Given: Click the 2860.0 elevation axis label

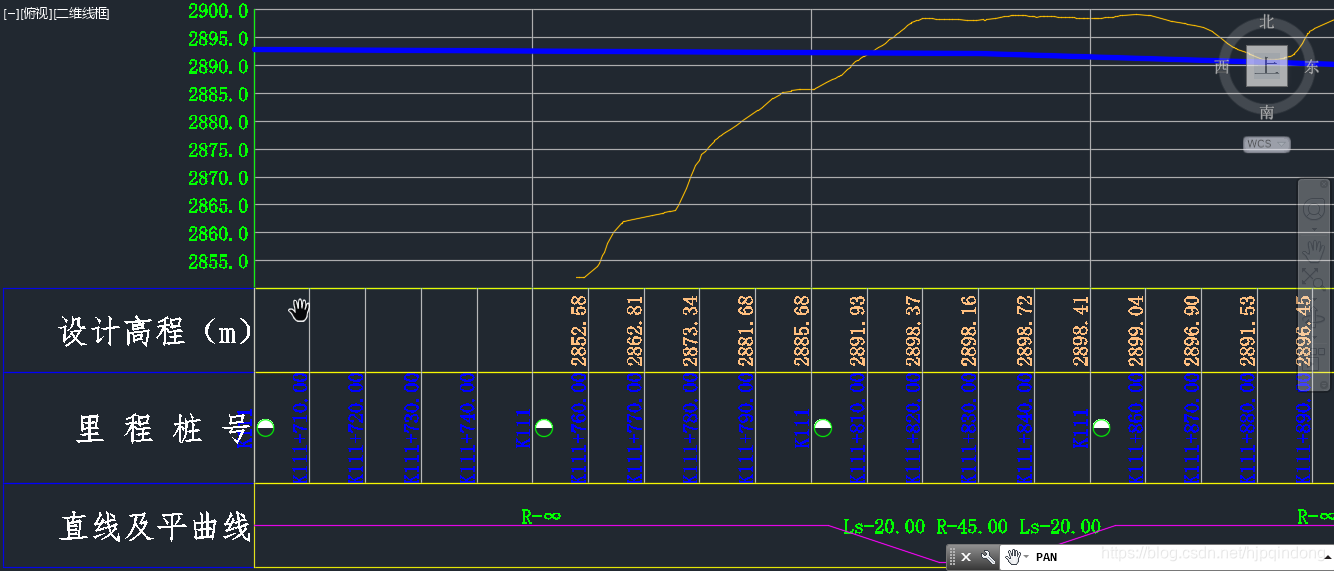Looking at the screenshot, I should click(218, 234).
